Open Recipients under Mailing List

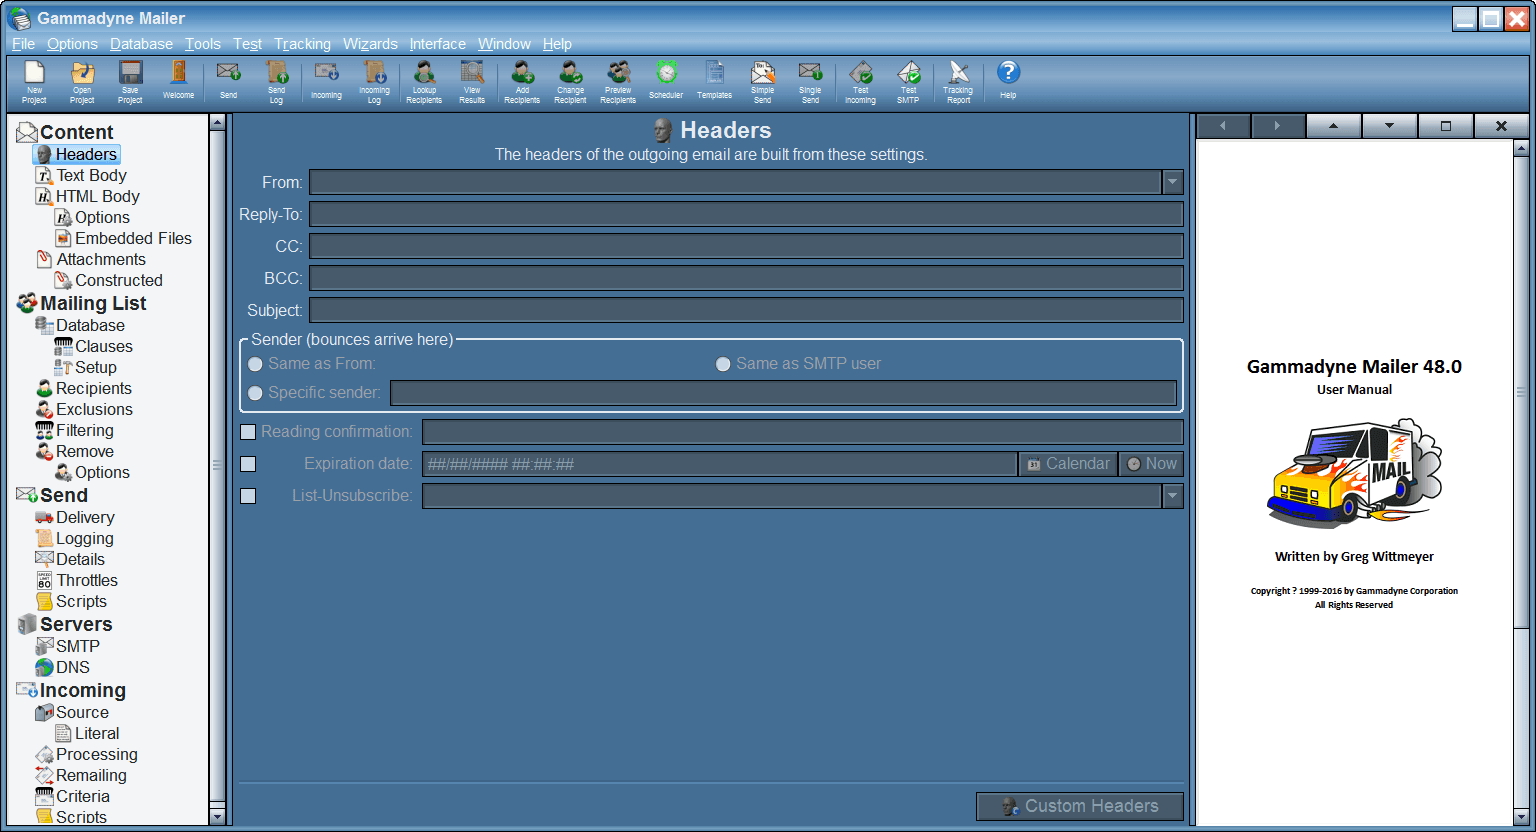point(93,388)
